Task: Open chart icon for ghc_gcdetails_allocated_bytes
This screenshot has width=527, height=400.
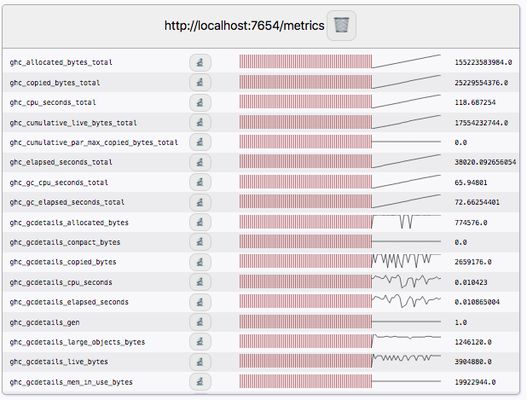Action: coord(200,222)
